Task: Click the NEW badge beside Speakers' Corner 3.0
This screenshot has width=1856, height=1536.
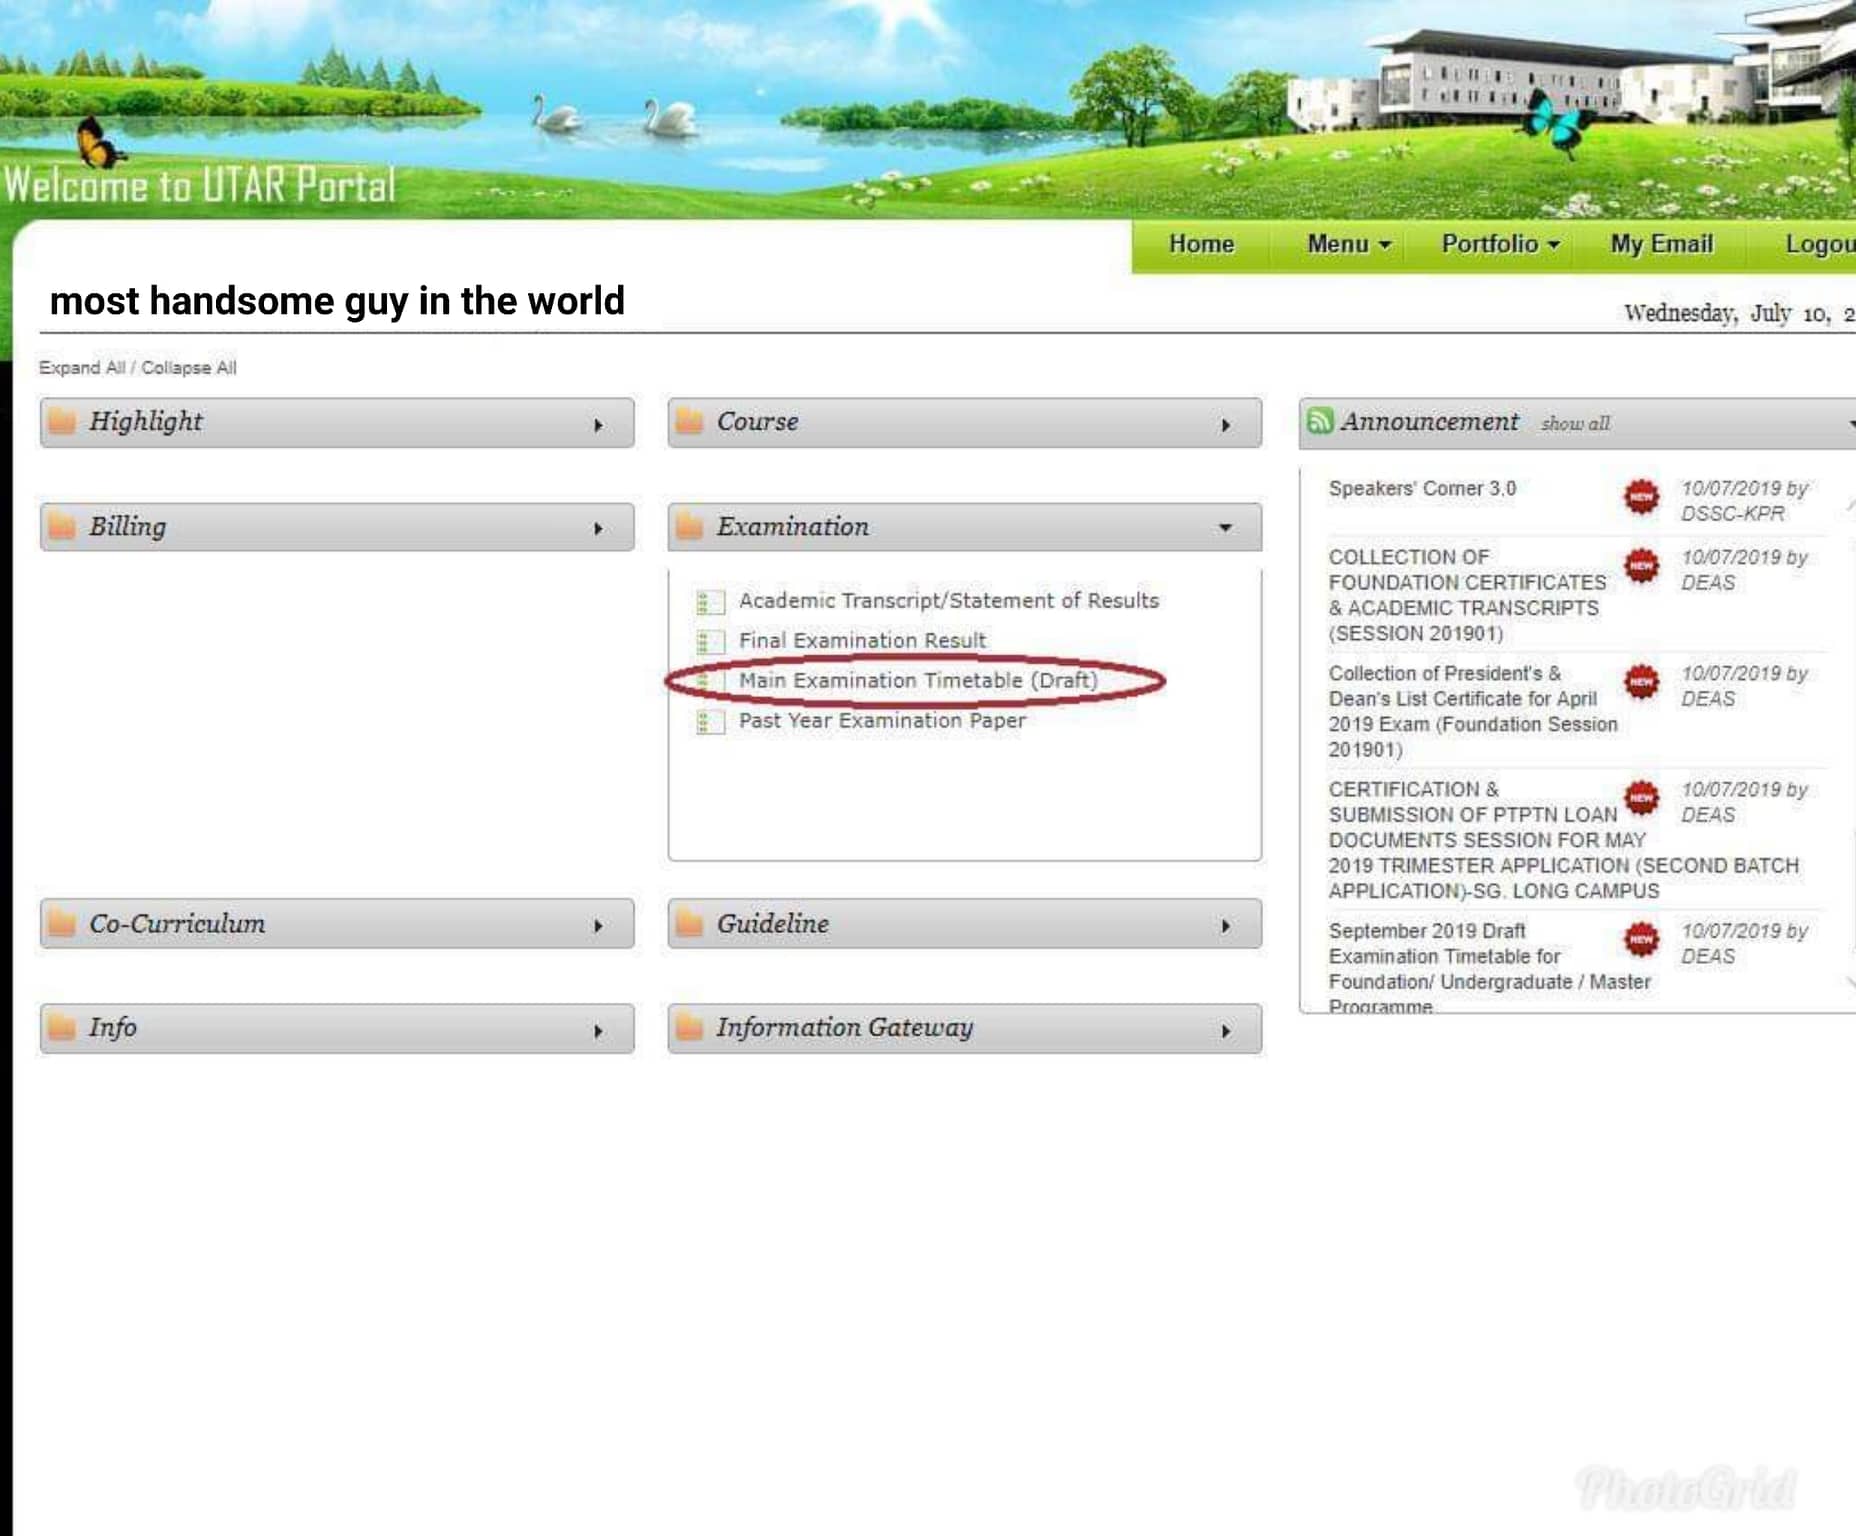Action: coord(1641,496)
